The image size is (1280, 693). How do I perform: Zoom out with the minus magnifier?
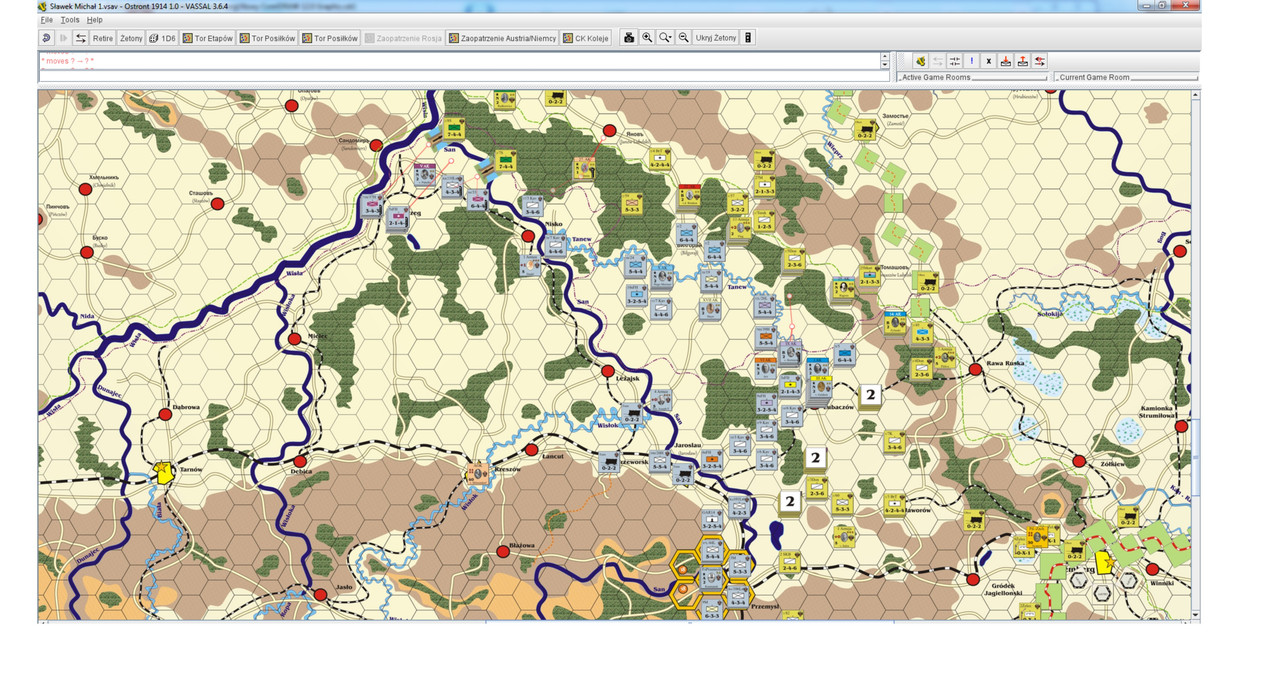683,38
